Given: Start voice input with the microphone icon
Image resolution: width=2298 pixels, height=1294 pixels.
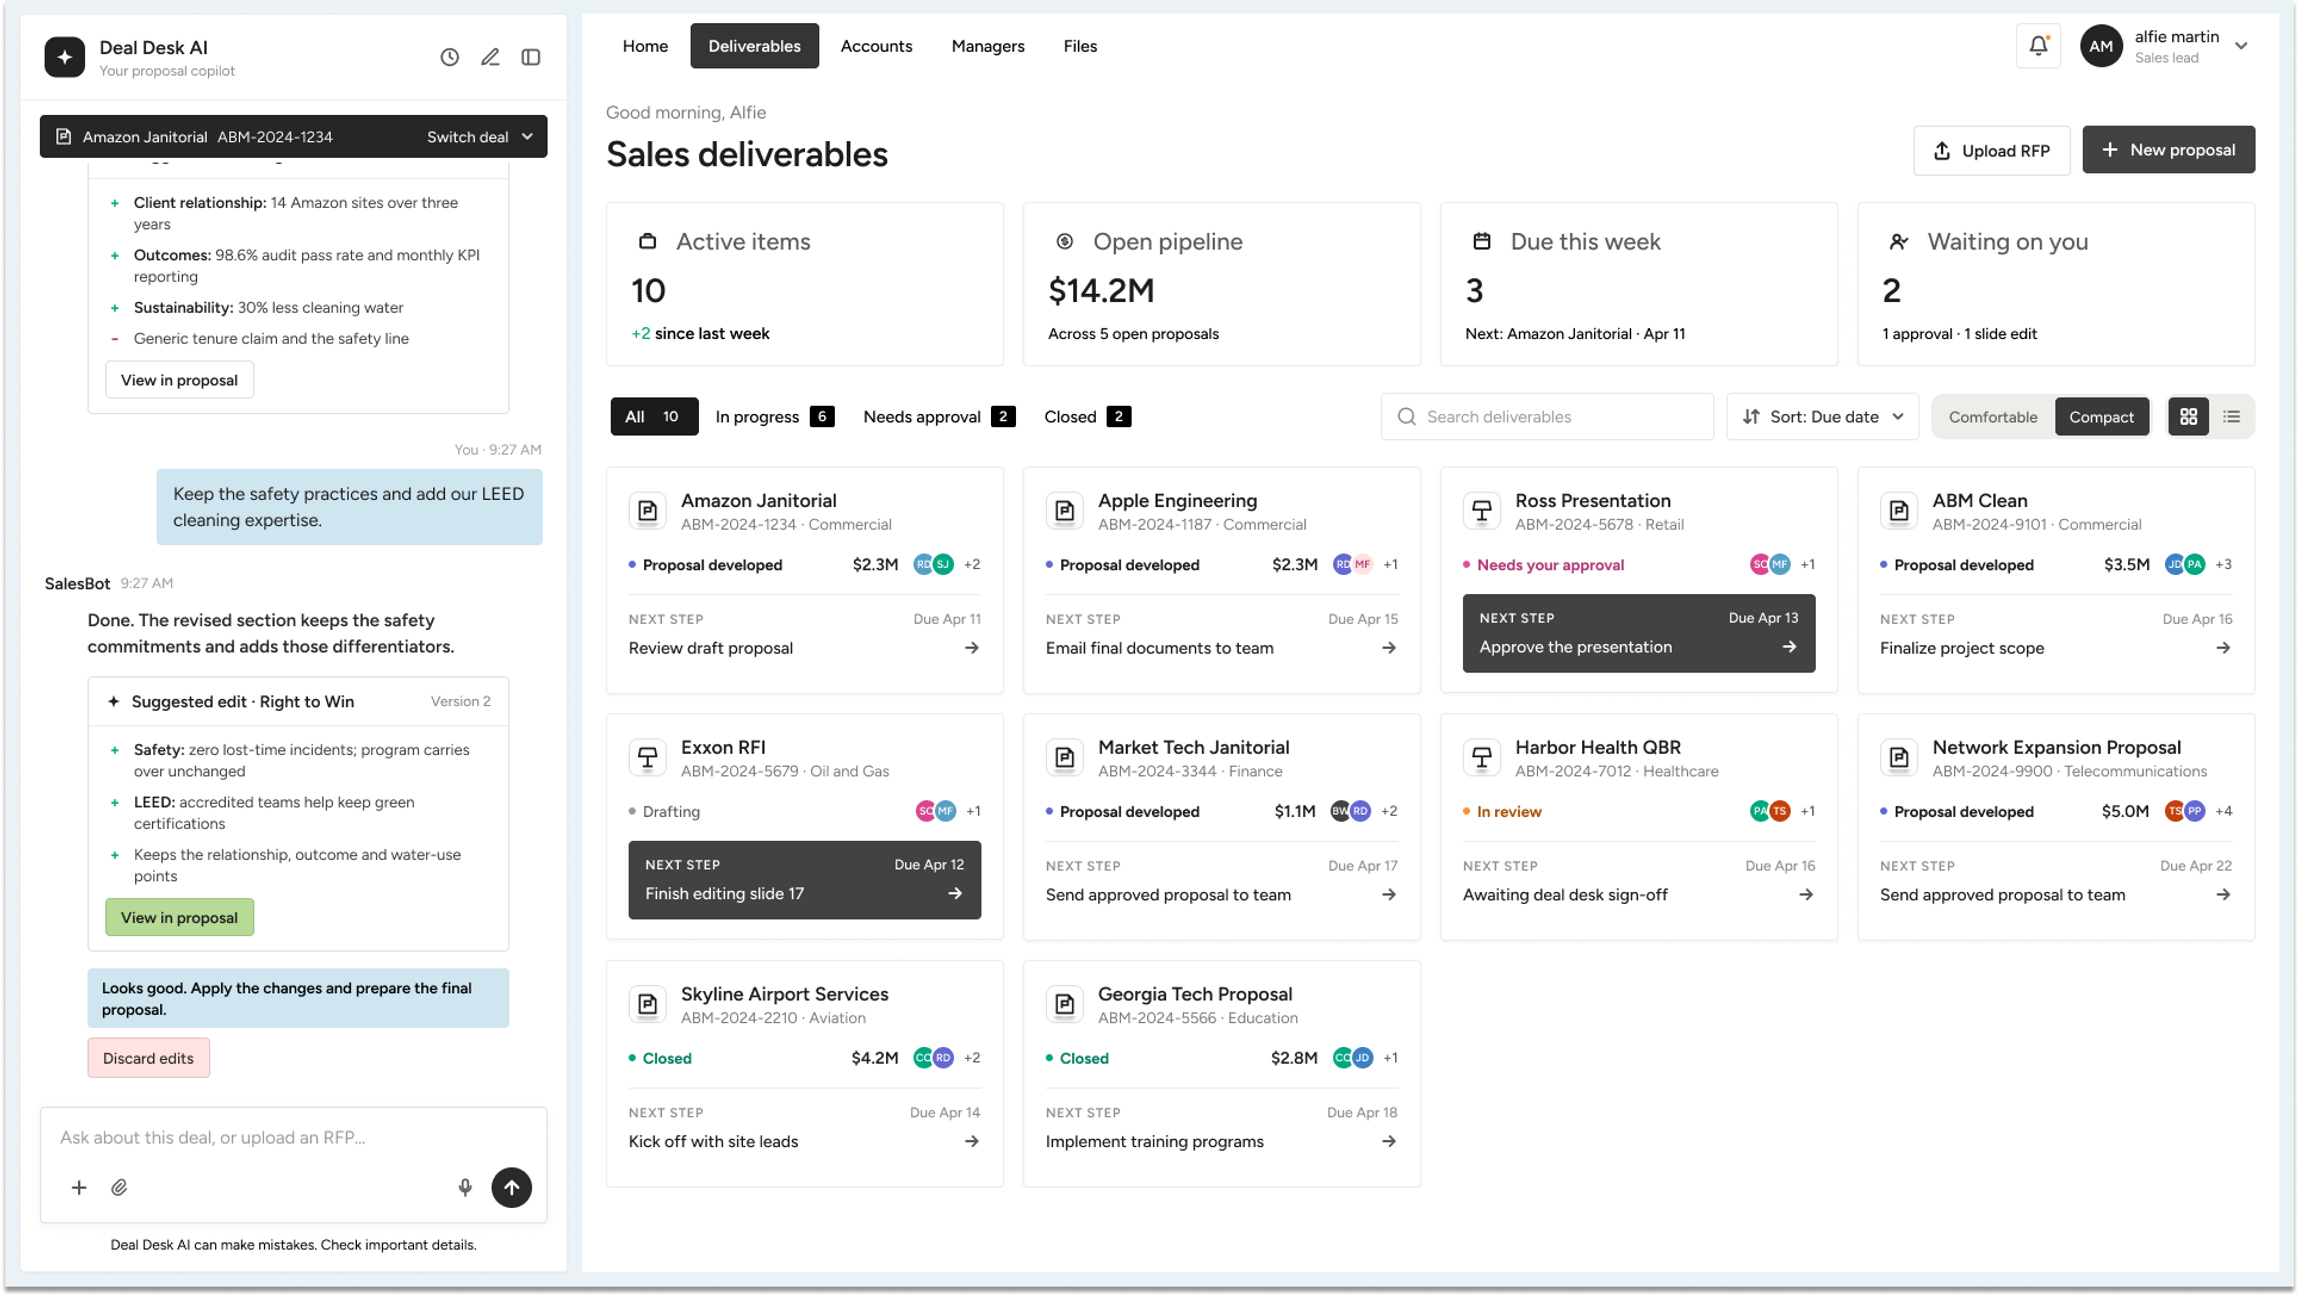Looking at the screenshot, I should pyautogui.click(x=465, y=1187).
